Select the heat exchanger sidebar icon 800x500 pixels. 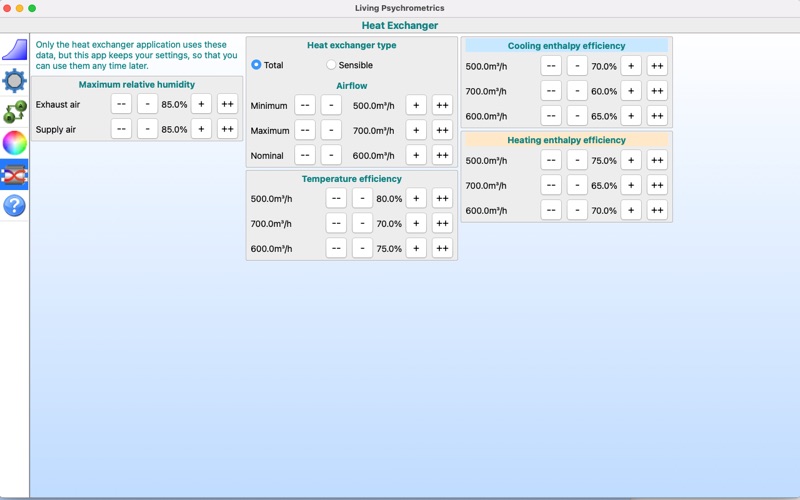(14, 174)
